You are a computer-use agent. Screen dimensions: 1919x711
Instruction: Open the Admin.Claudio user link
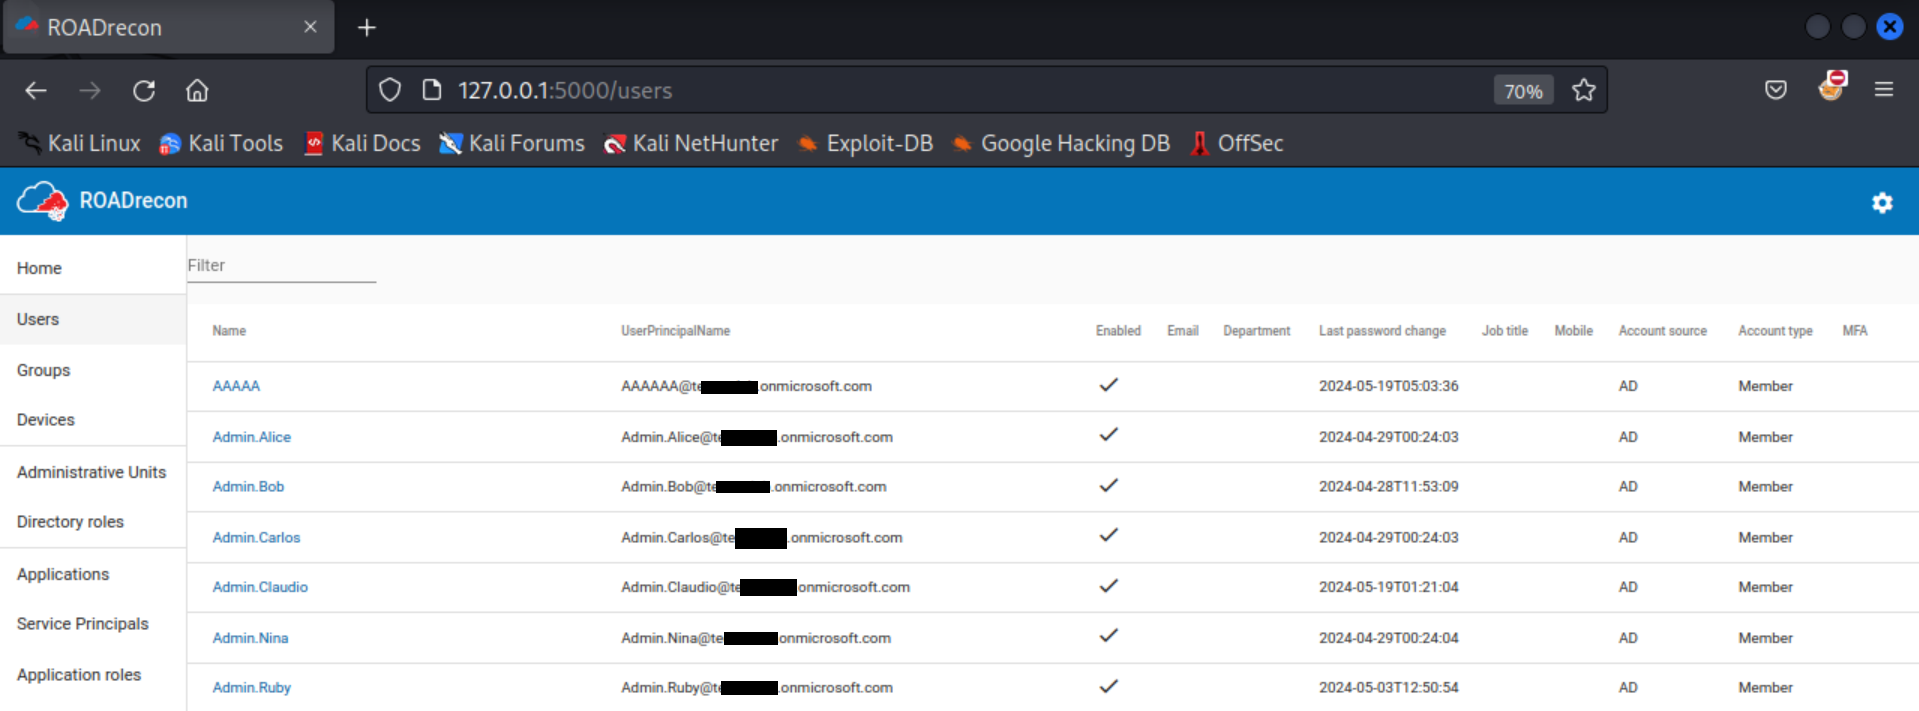[x=260, y=587]
